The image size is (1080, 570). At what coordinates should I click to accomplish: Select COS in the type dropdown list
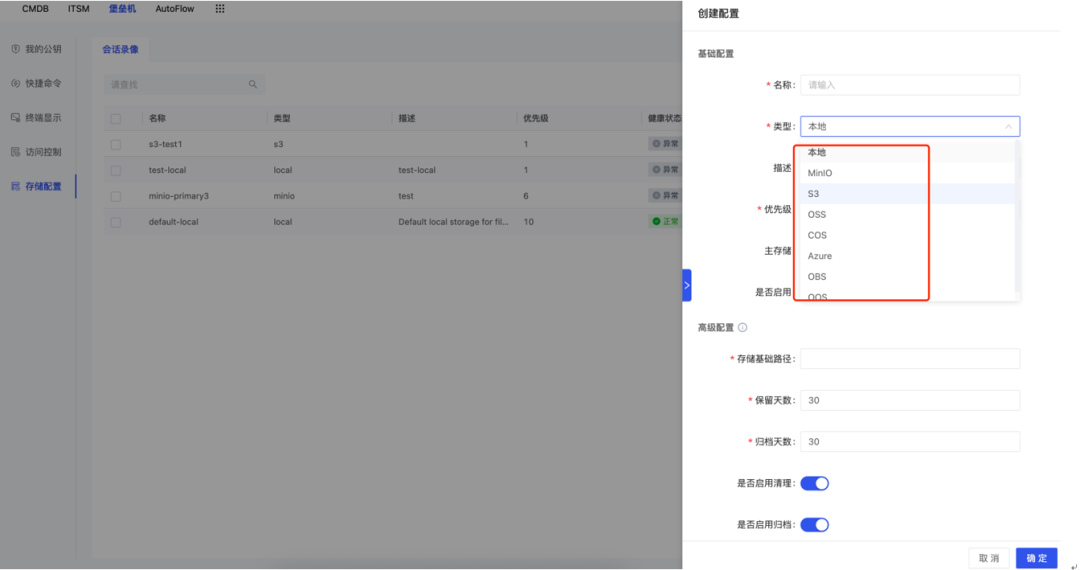pyautogui.click(x=907, y=235)
